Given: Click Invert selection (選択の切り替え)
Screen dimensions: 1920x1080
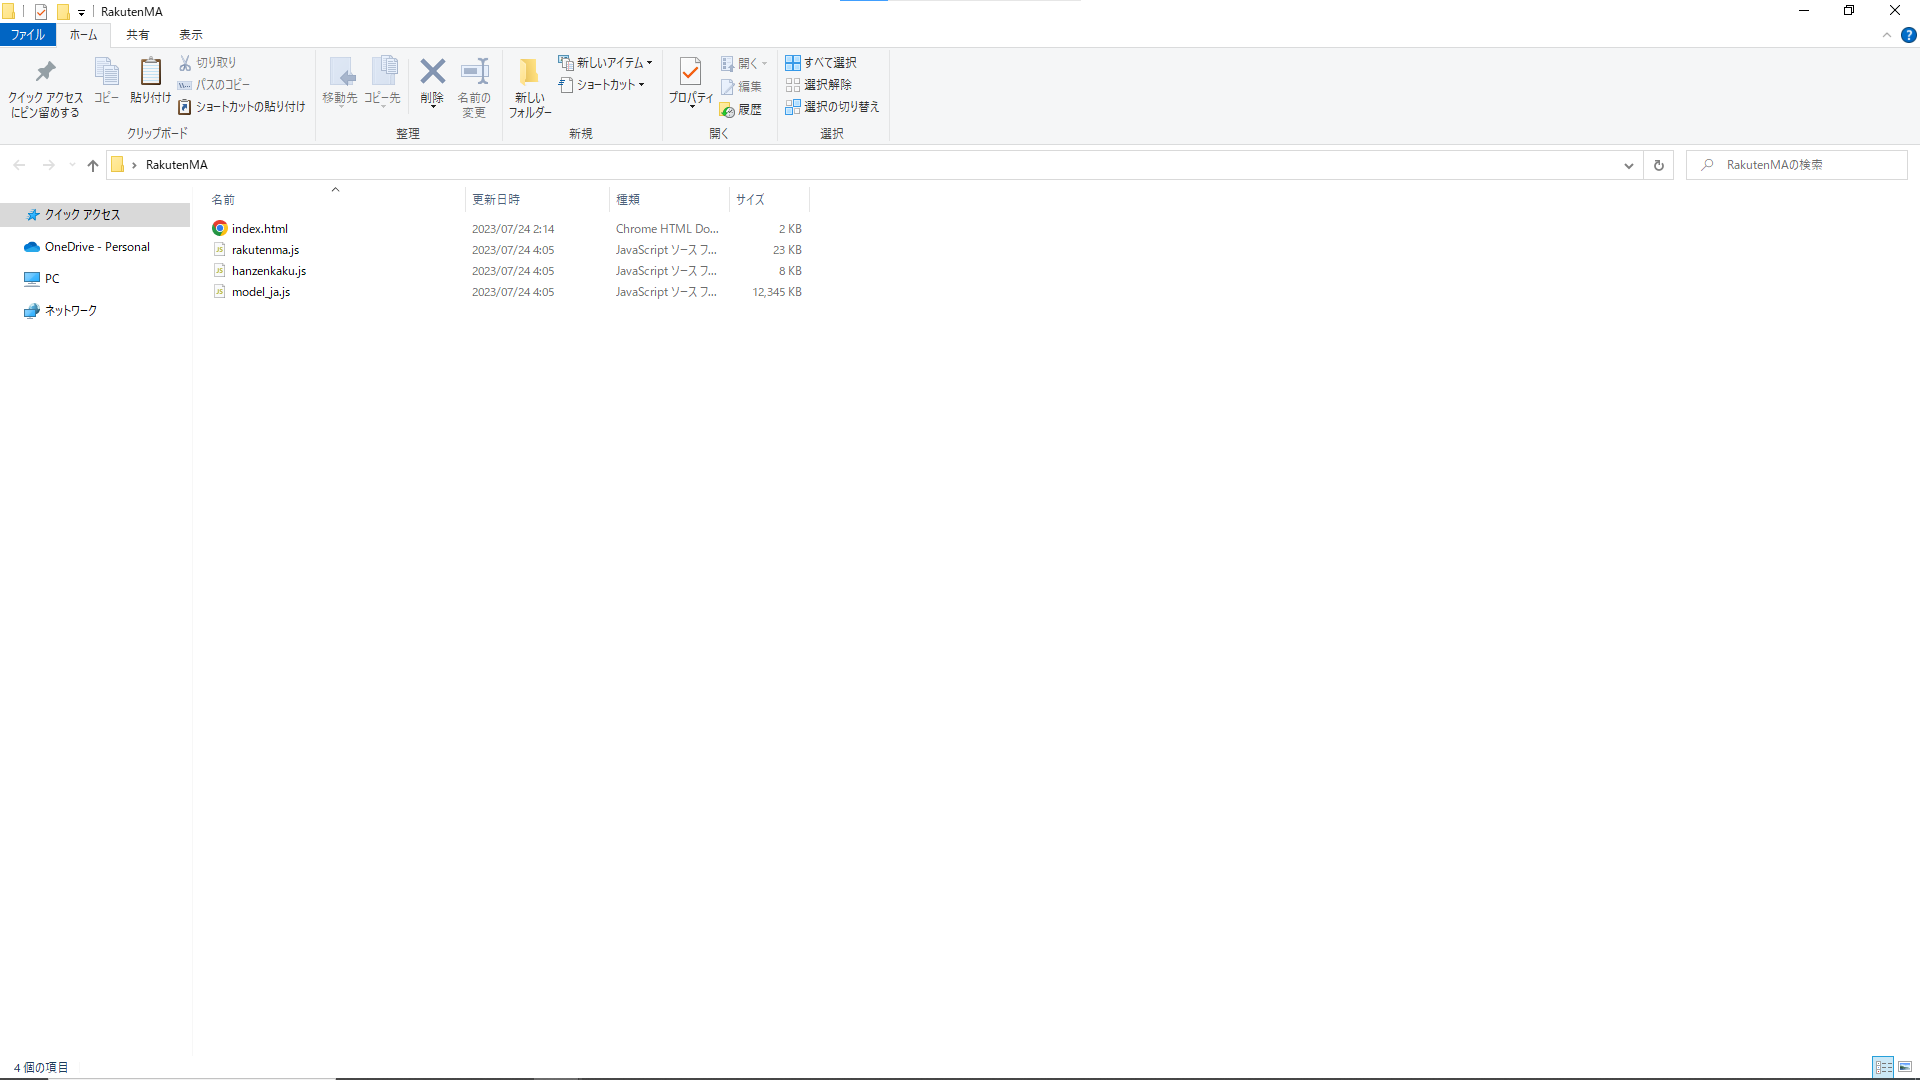Looking at the screenshot, I should click(x=832, y=107).
